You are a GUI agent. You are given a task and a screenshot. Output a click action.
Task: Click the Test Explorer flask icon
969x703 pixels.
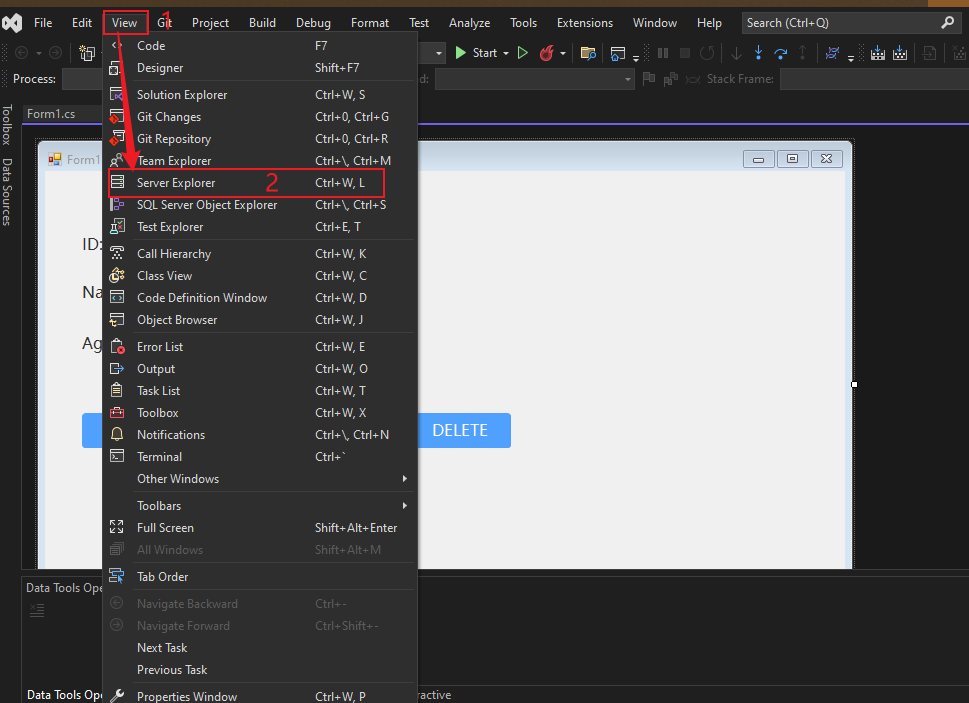pyautogui.click(x=117, y=227)
